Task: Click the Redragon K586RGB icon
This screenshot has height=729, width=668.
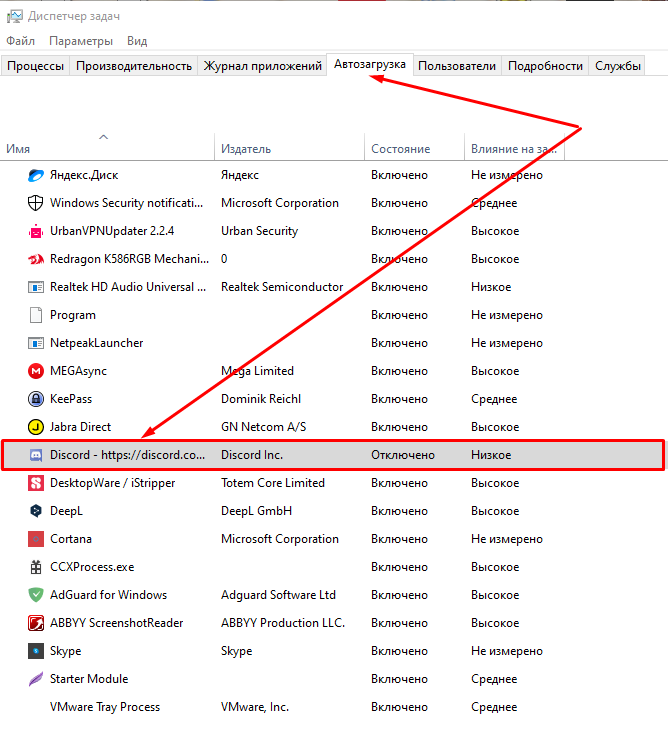Action: [x=36, y=259]
